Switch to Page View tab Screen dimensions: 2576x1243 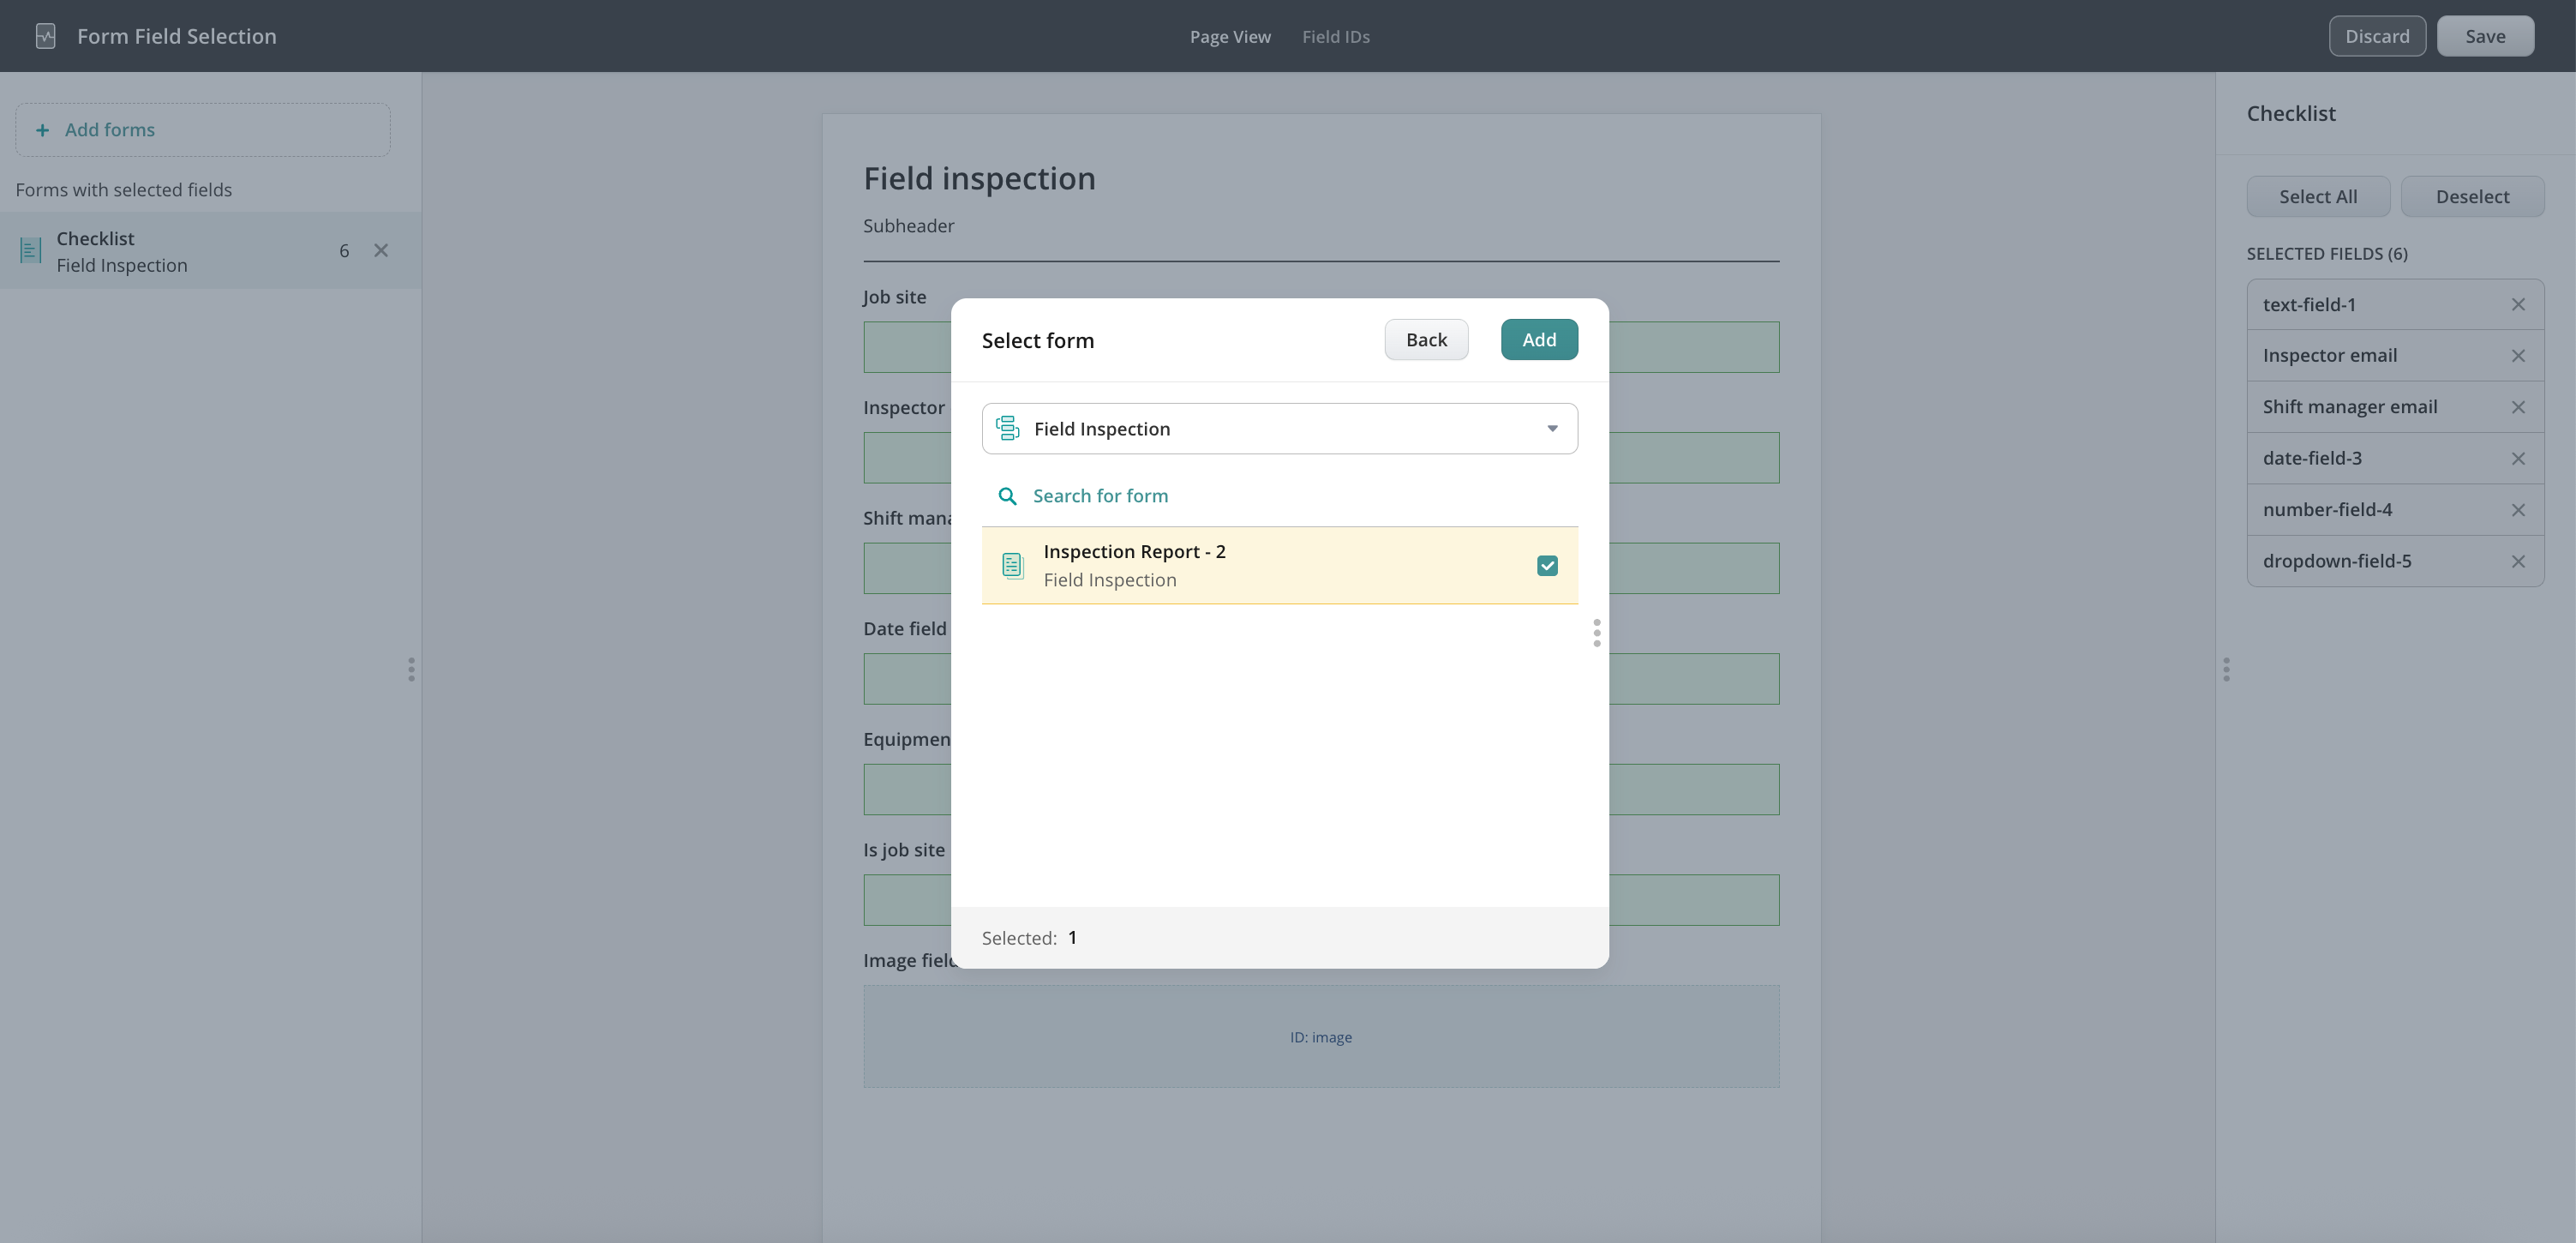(x=1230, y=36)
